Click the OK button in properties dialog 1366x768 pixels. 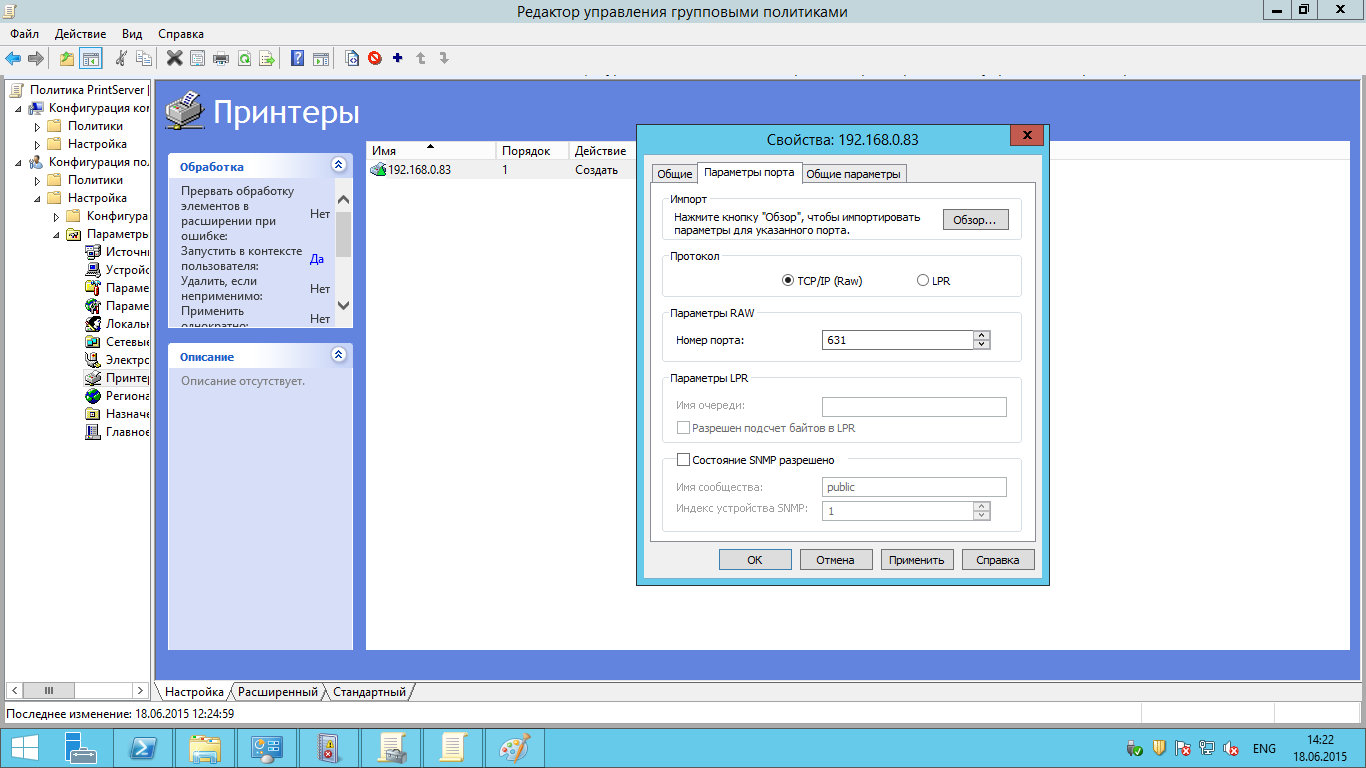tap(755, 560)
